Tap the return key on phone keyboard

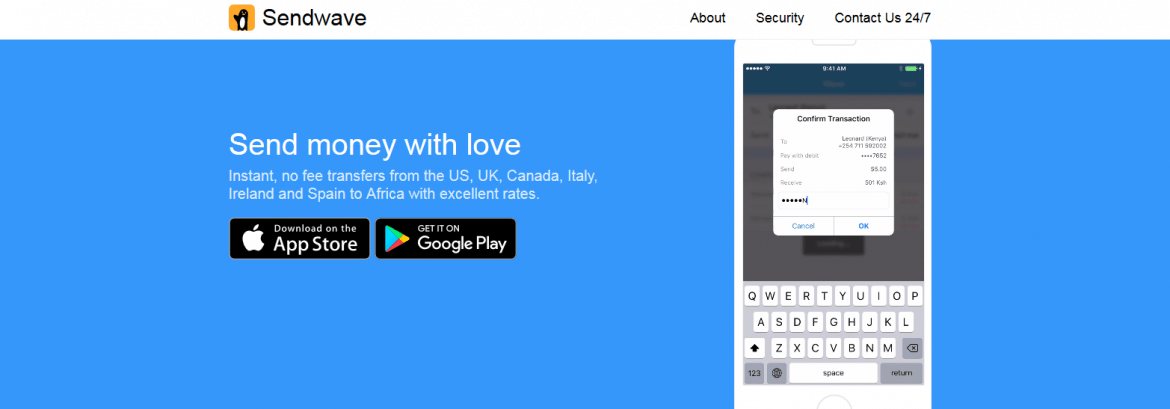[901, 373]
